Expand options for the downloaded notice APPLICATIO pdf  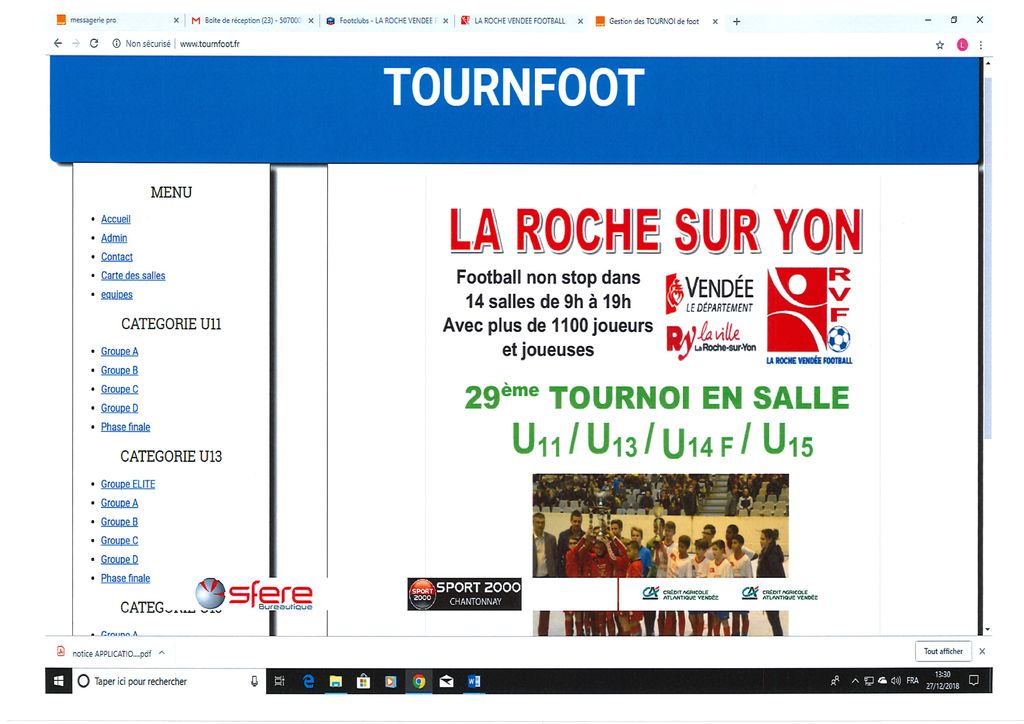tap(161, 652)
